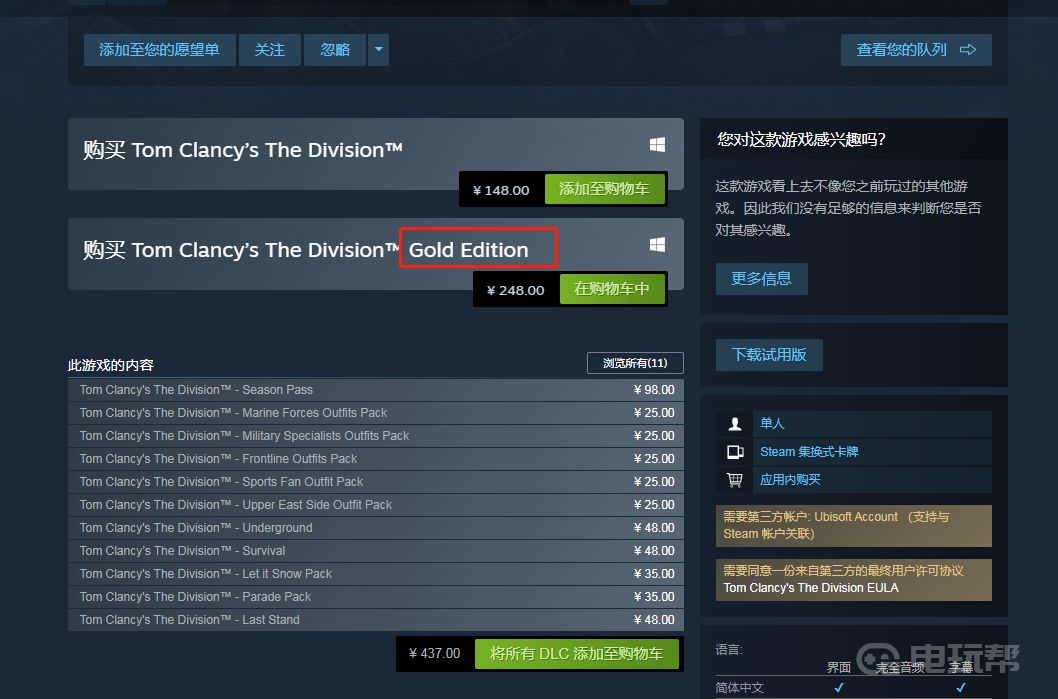This screenshot has width=1058, height=699.
Task: Open the Season Pass DLC row
Action: pos(376,390)
